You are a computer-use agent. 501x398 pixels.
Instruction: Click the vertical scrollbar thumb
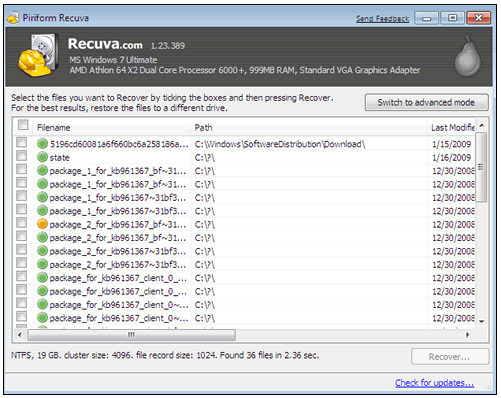[x=481, y=167]
